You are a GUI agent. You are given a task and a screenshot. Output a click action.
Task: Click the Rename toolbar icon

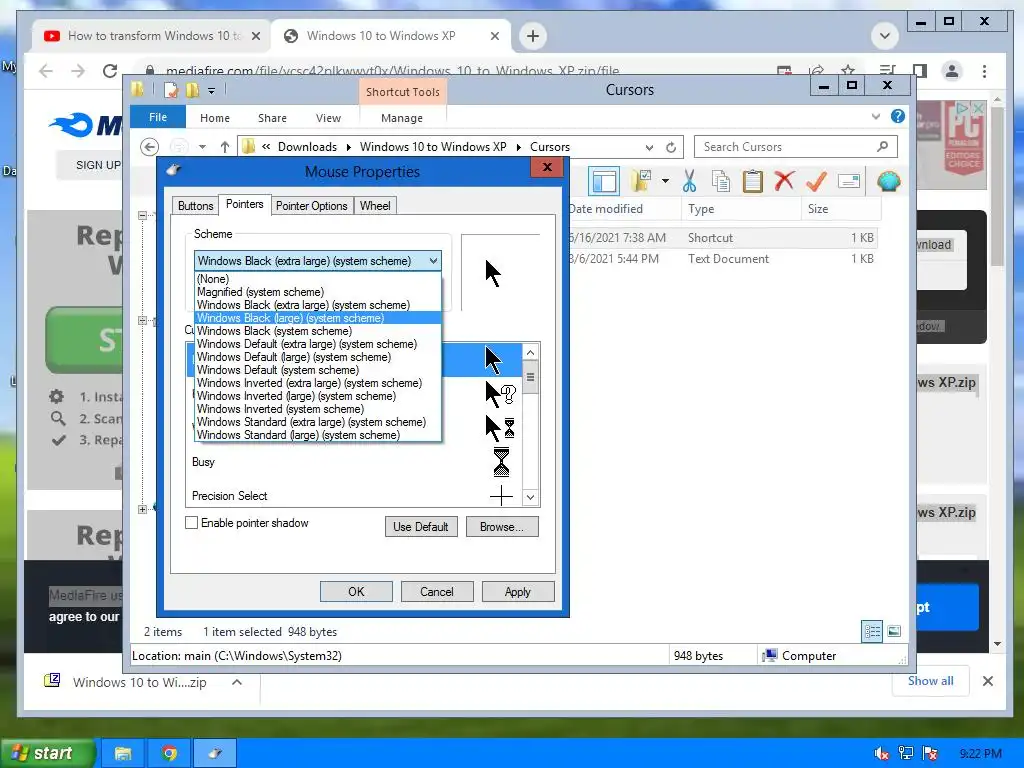(848, 181)
